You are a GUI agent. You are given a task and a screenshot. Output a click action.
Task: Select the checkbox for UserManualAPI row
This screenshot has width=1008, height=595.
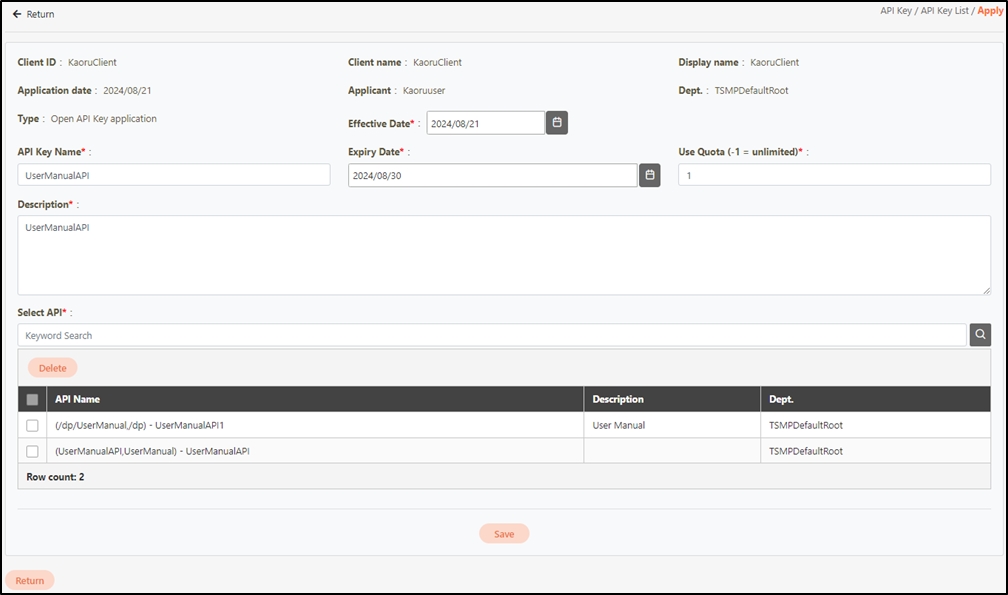[32, 451]
